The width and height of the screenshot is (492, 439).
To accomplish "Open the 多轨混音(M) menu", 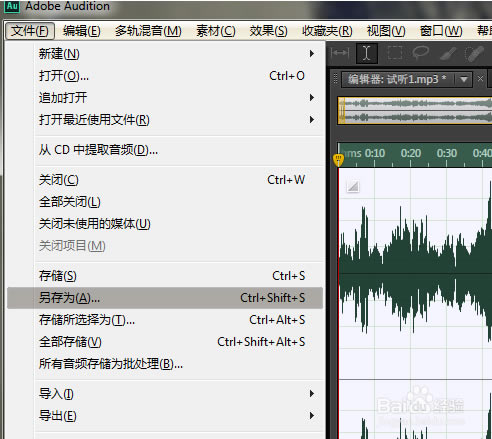I will tap(148, 31).
